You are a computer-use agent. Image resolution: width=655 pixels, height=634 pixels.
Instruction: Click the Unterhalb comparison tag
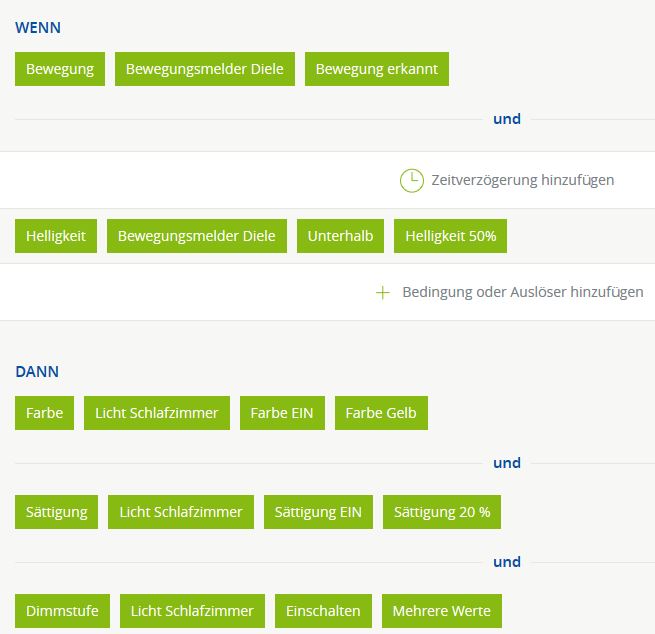click(x=341, y=236)
